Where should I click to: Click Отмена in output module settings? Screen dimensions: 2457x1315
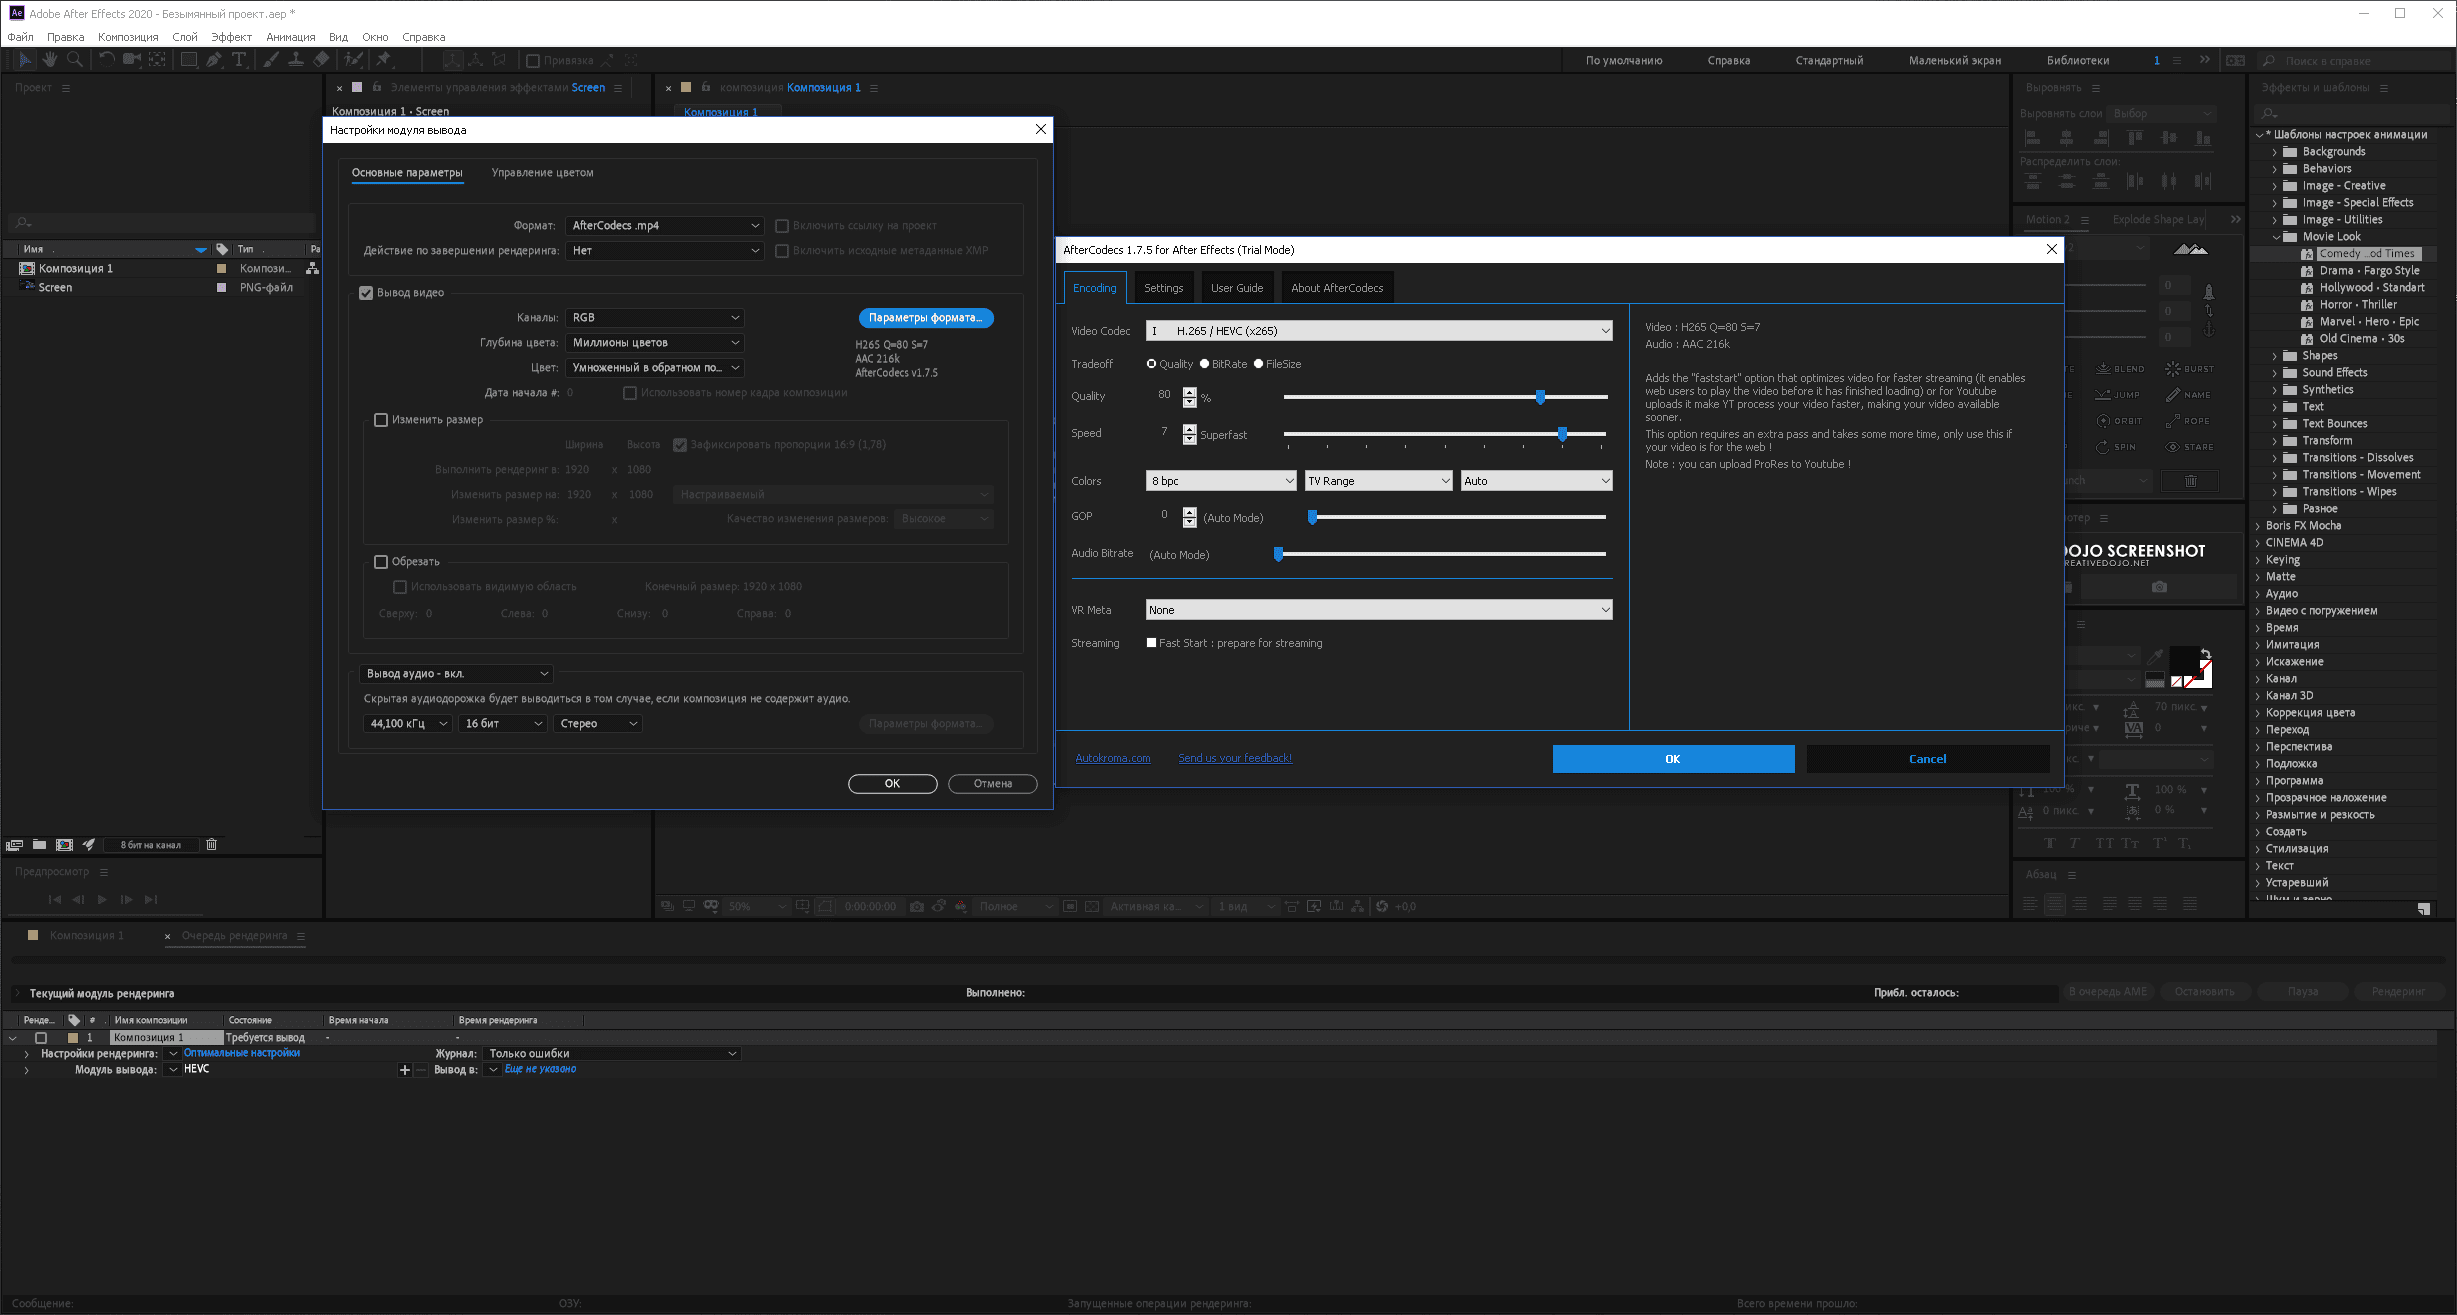[992, 784]
